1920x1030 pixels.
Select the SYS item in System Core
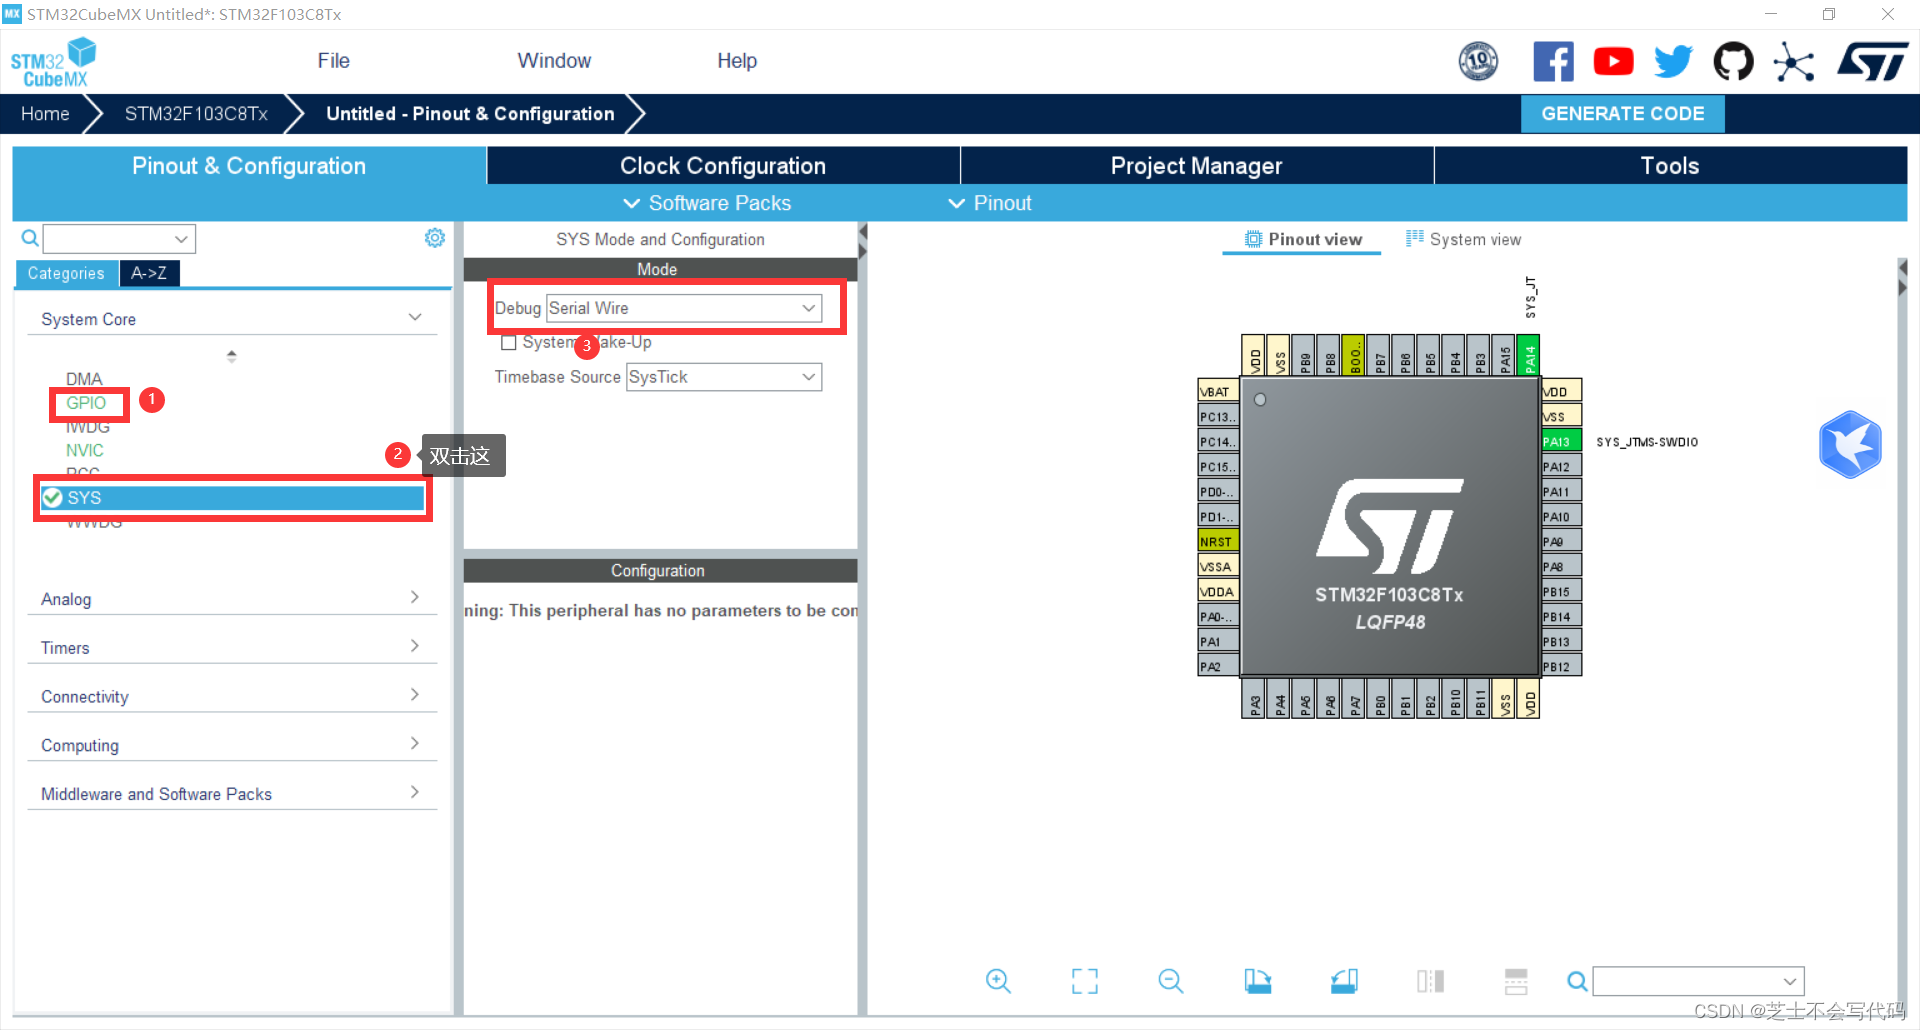tap(232, 498)
